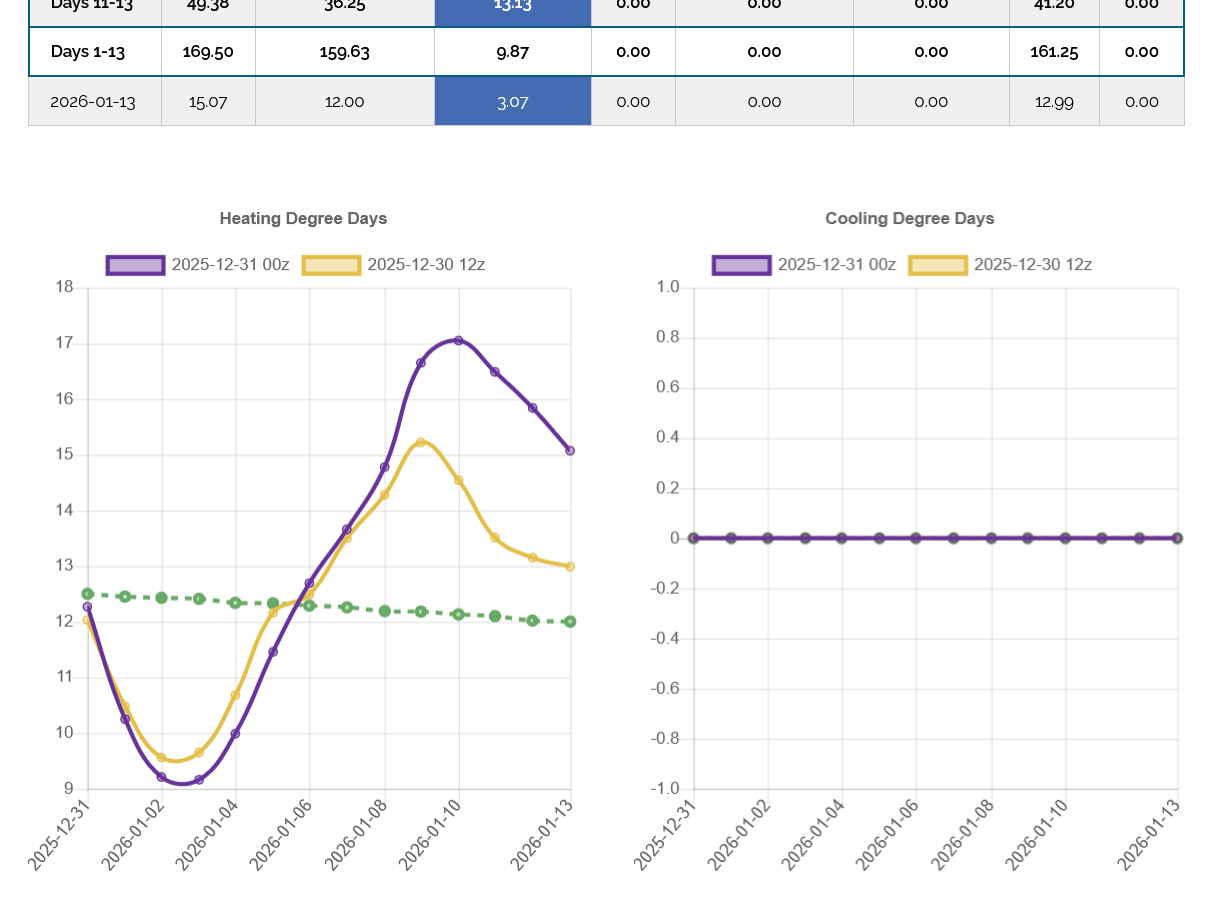The image size is (1213, 901).
Task: Select the 169.50 total cell
Action: 208,52
